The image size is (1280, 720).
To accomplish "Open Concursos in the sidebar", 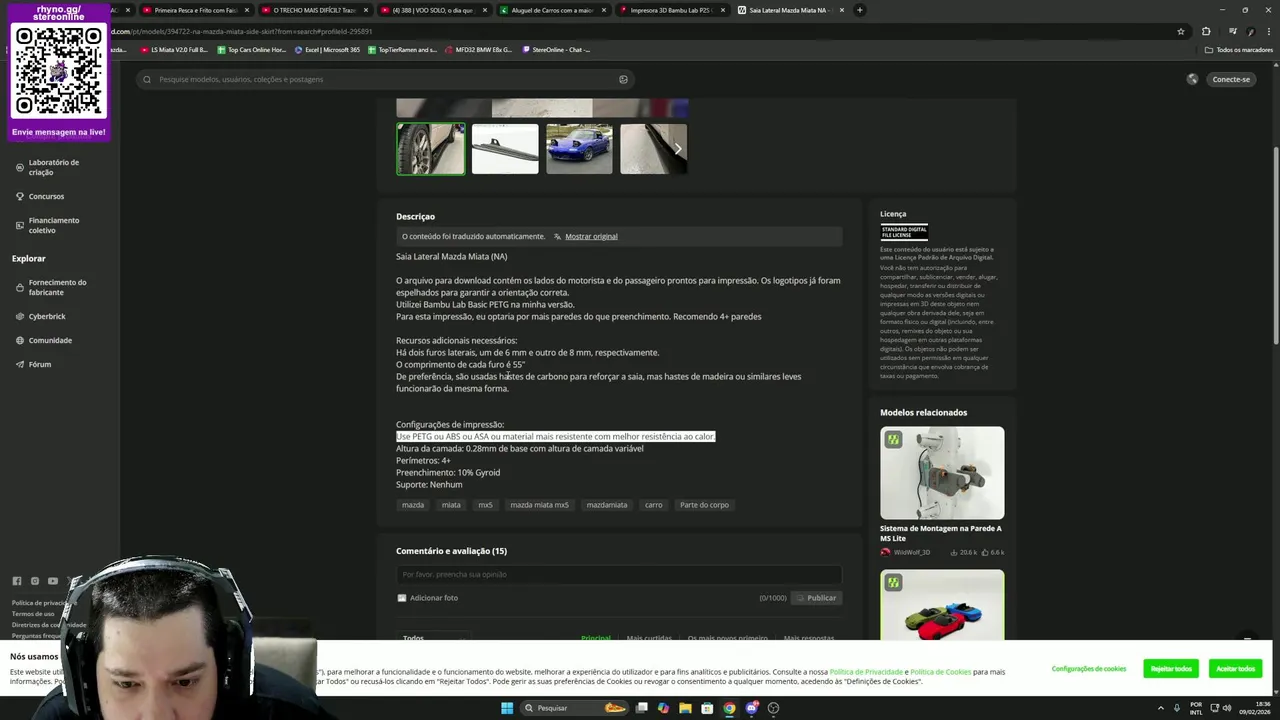I will pyautogui.click(x=46, y=196).
